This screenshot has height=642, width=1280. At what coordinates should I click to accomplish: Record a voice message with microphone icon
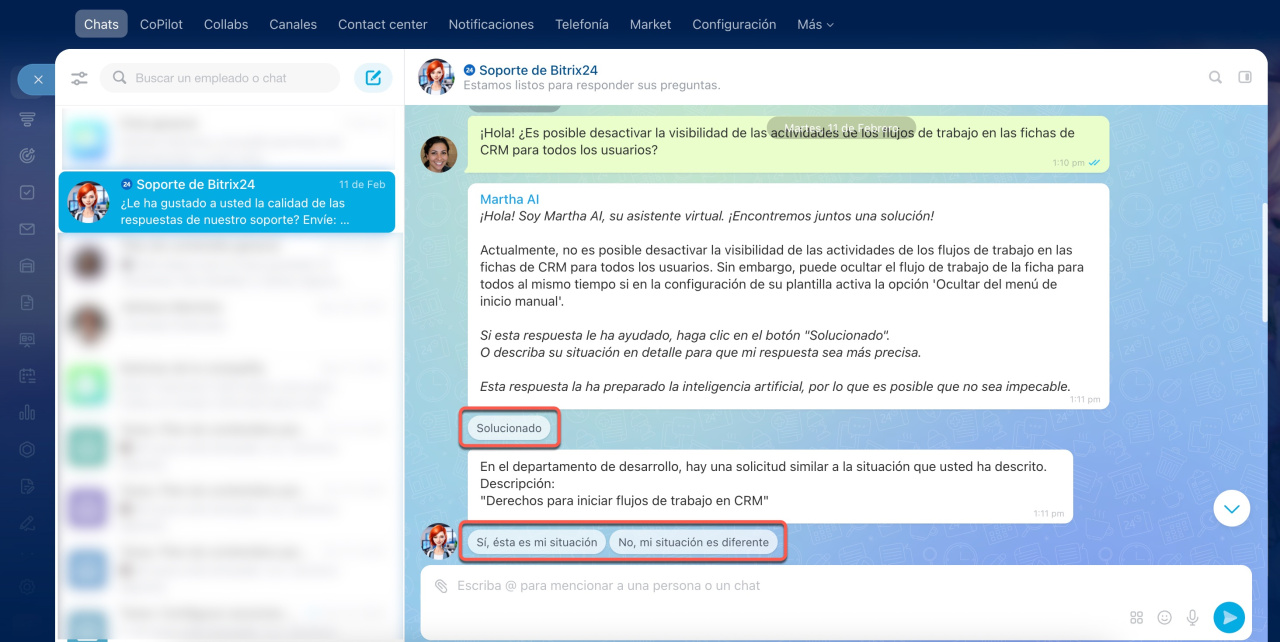1192,618
